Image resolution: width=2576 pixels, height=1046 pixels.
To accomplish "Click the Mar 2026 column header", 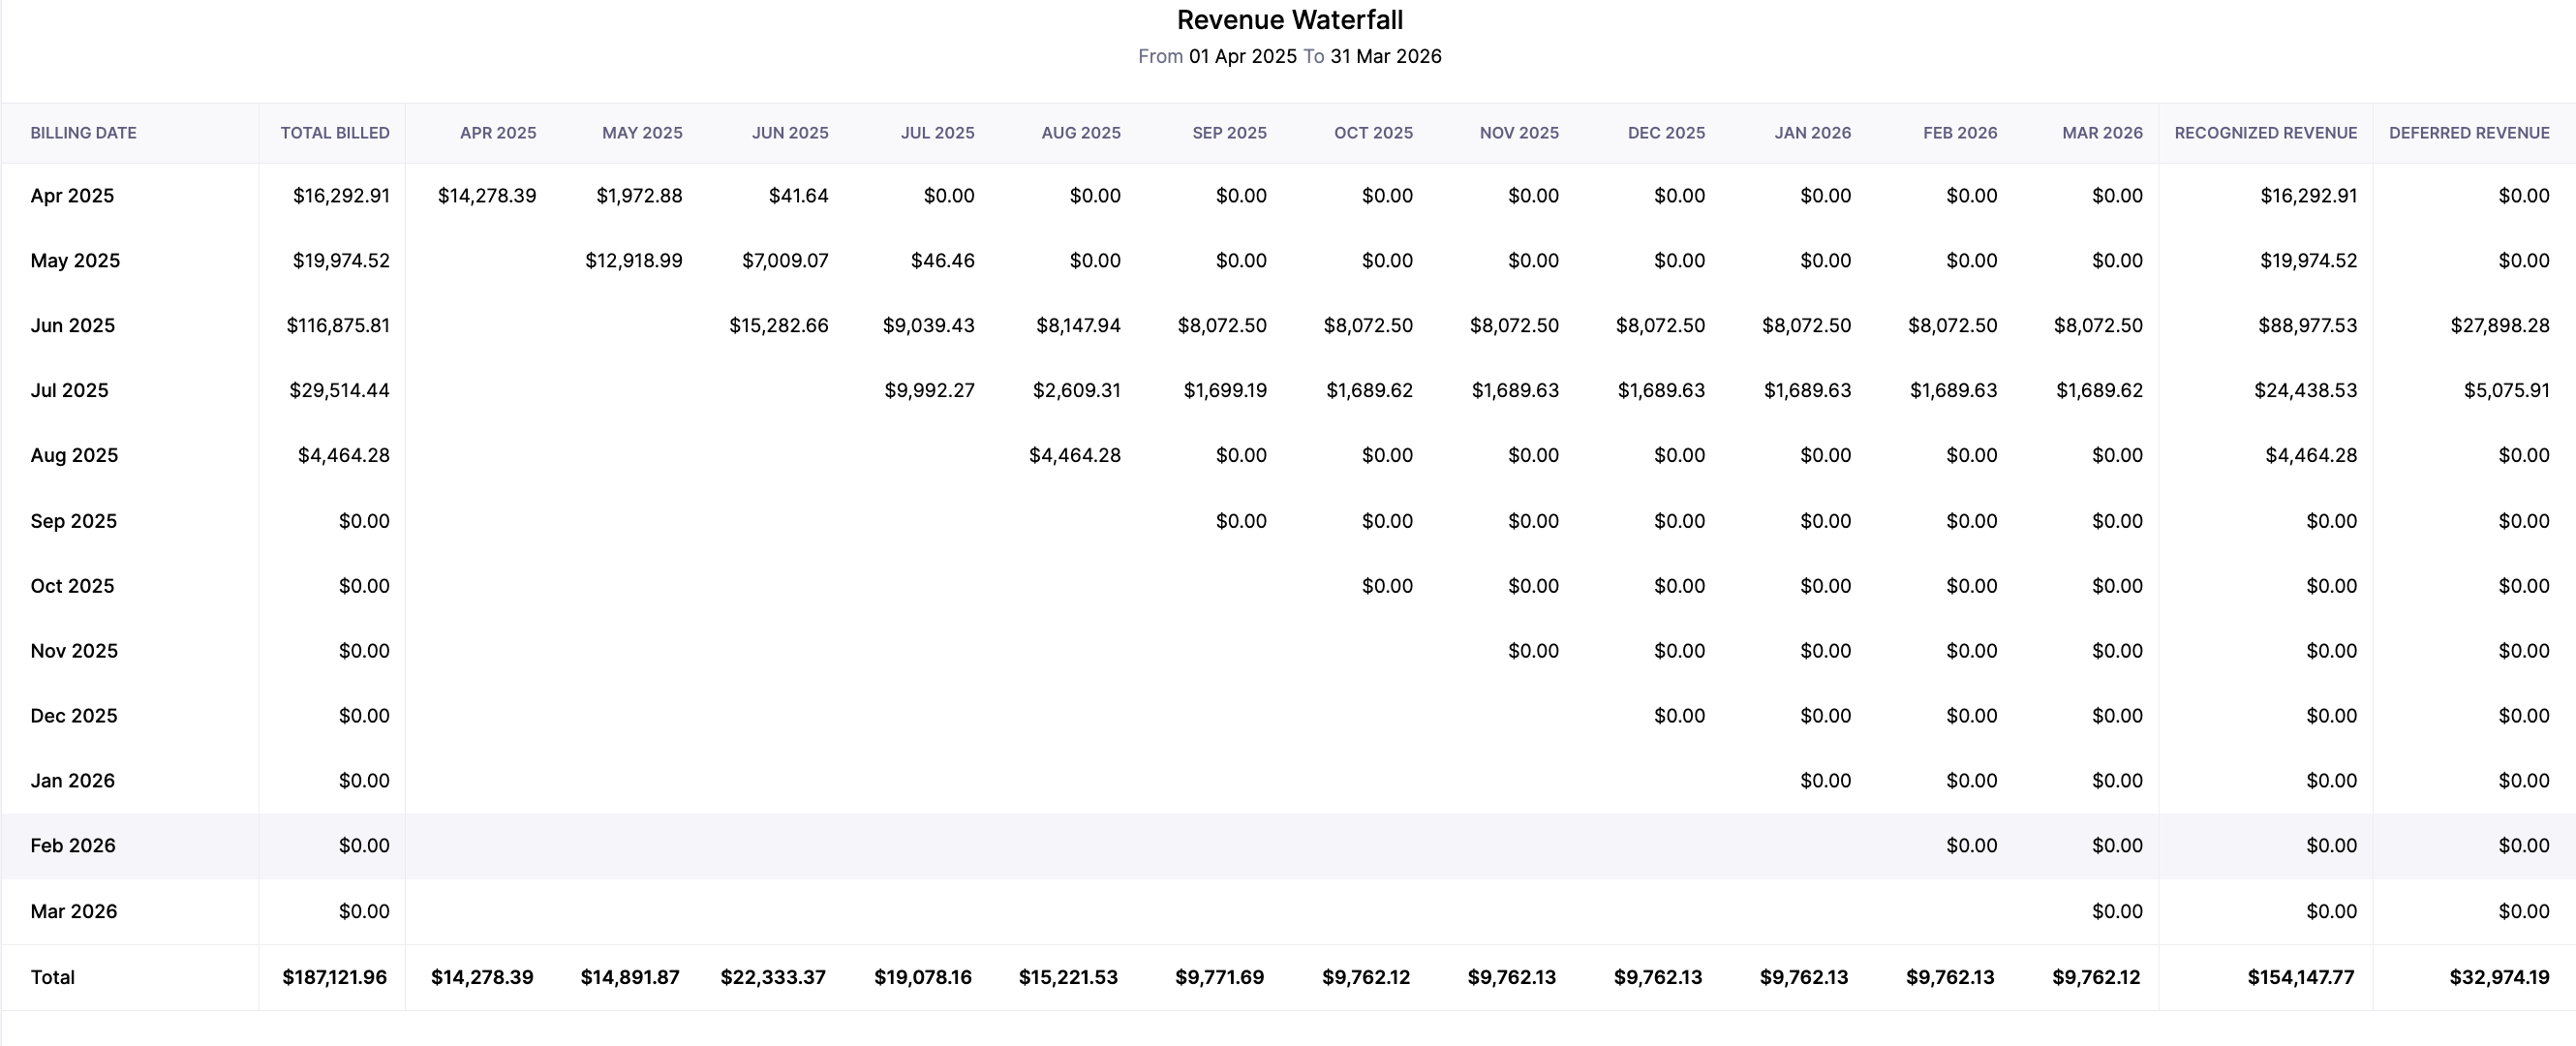I will click(2101, 133).
